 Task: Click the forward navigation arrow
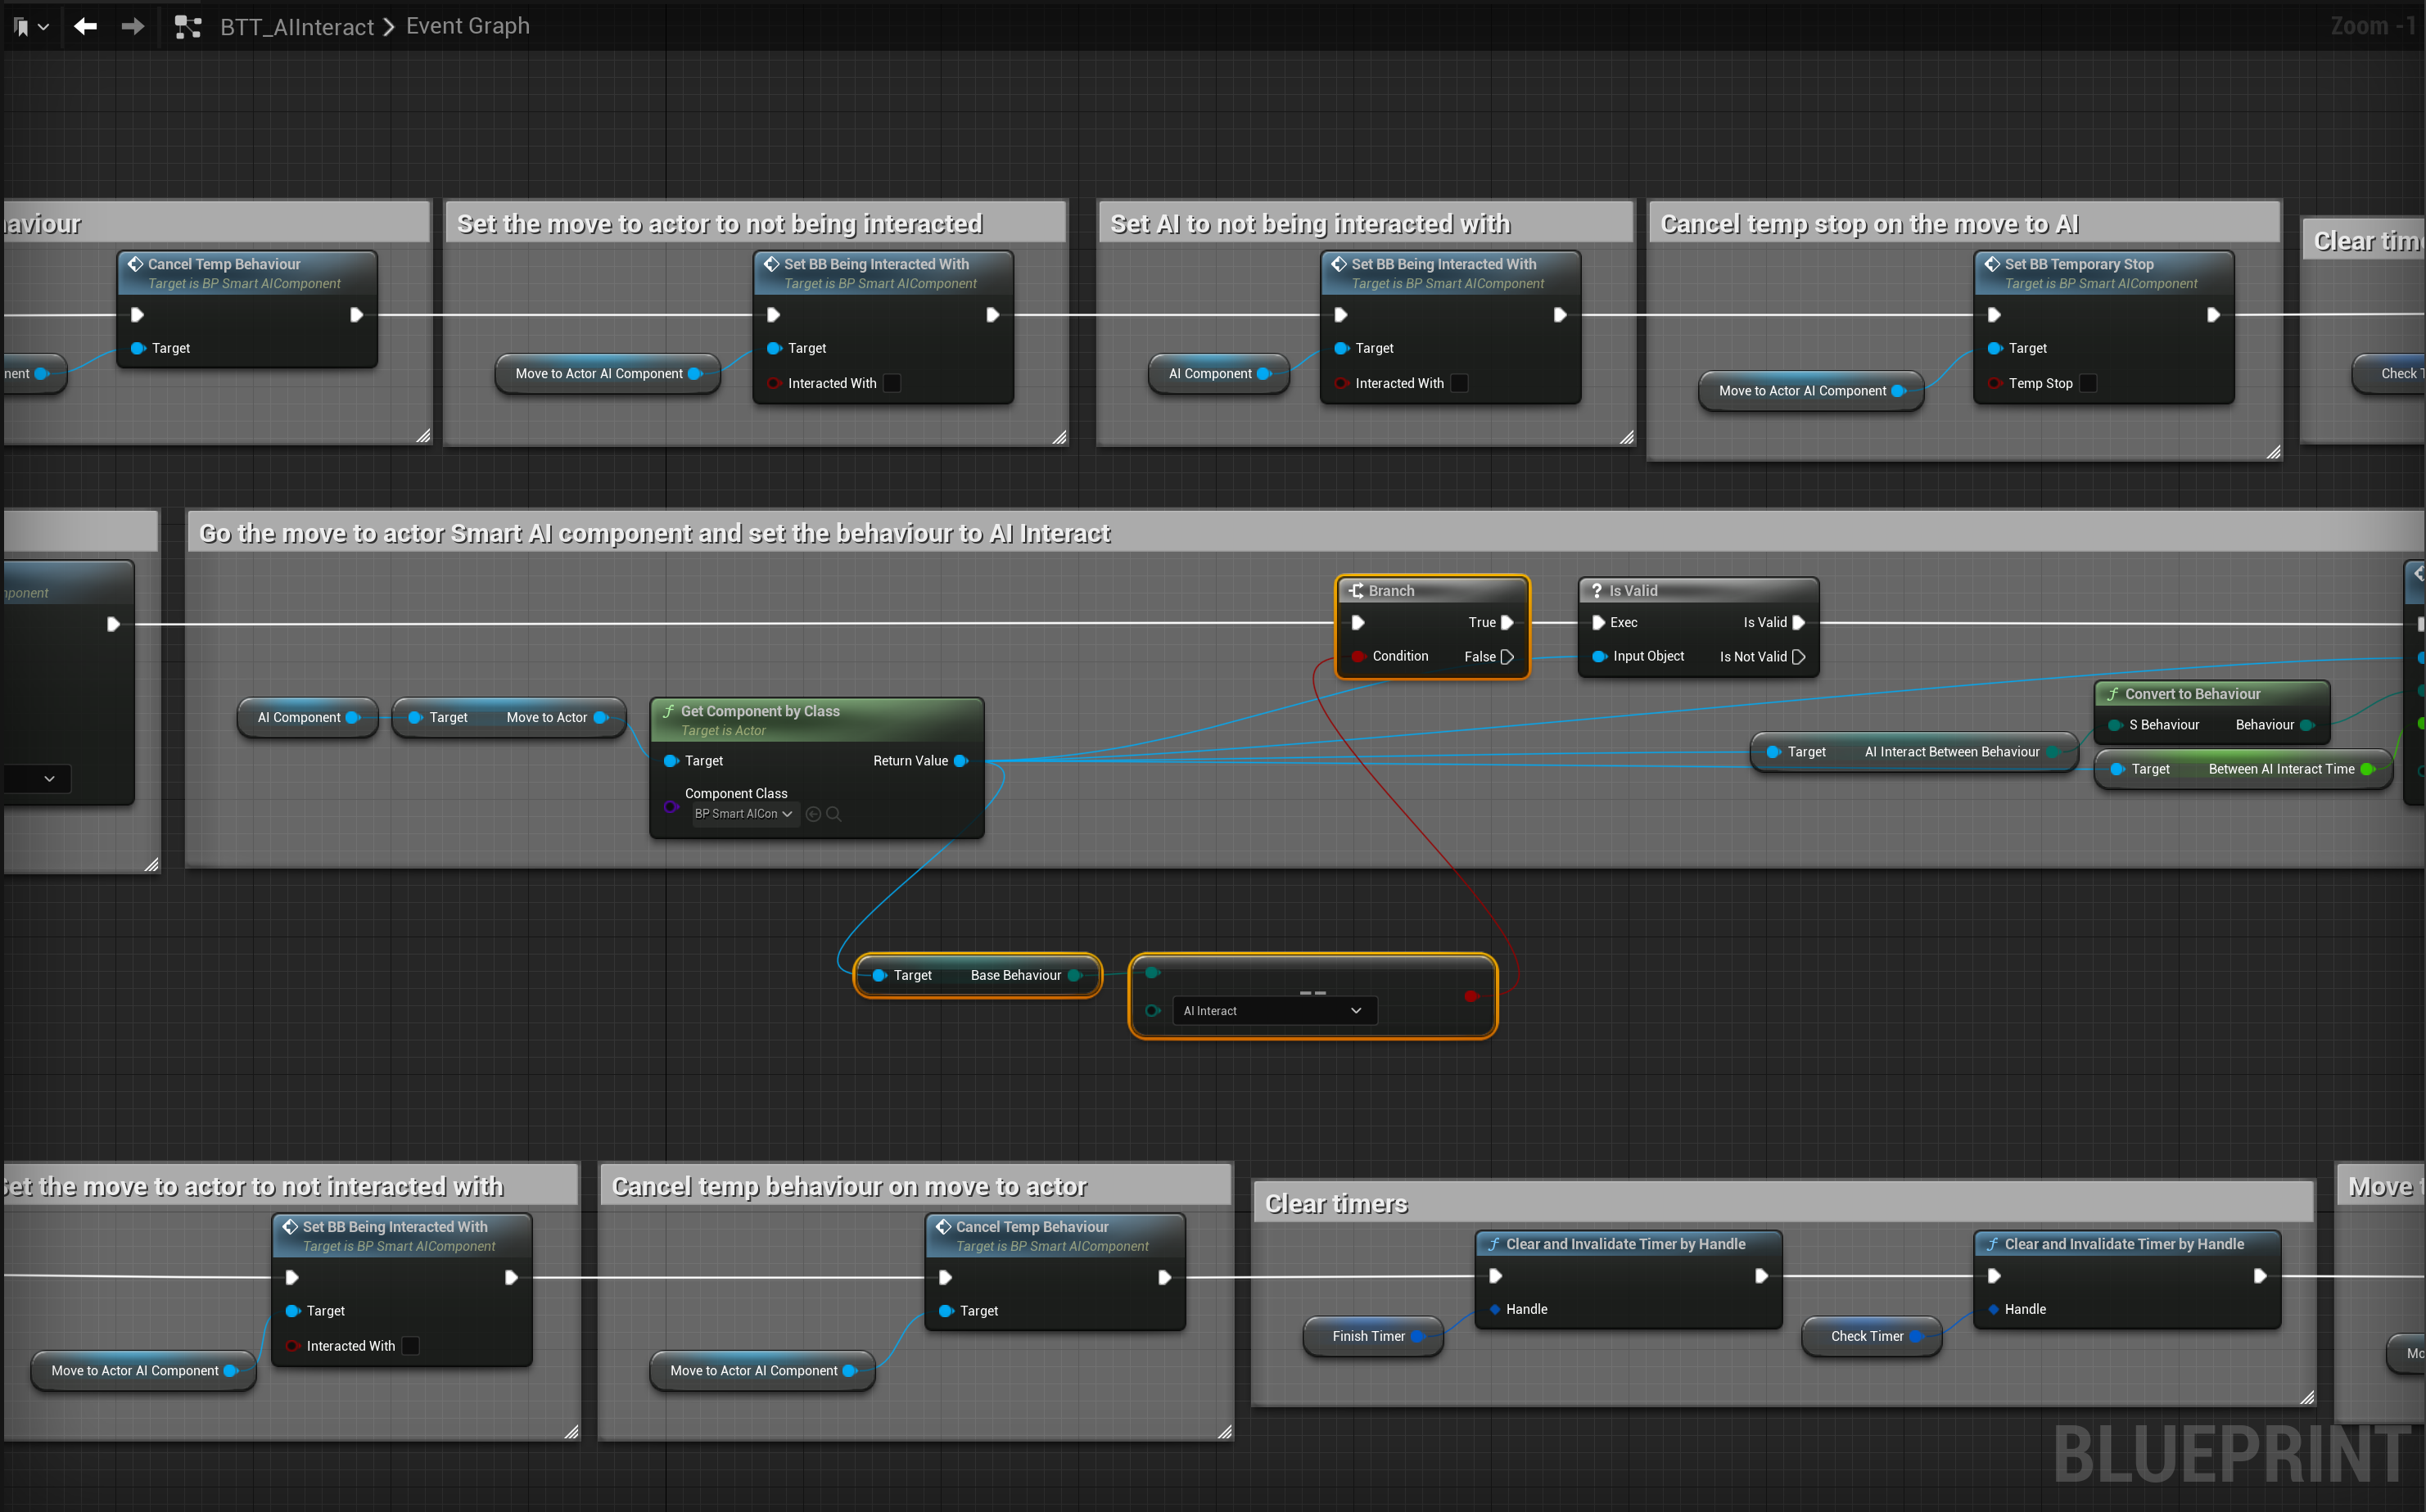tap(132, 26)
